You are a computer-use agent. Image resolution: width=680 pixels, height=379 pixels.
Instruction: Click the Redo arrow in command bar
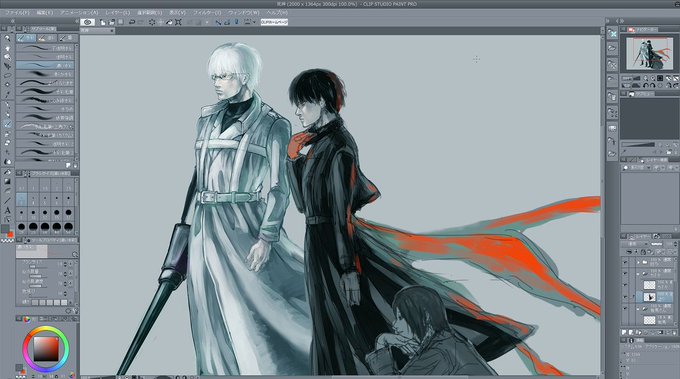(x=141, y=22)
